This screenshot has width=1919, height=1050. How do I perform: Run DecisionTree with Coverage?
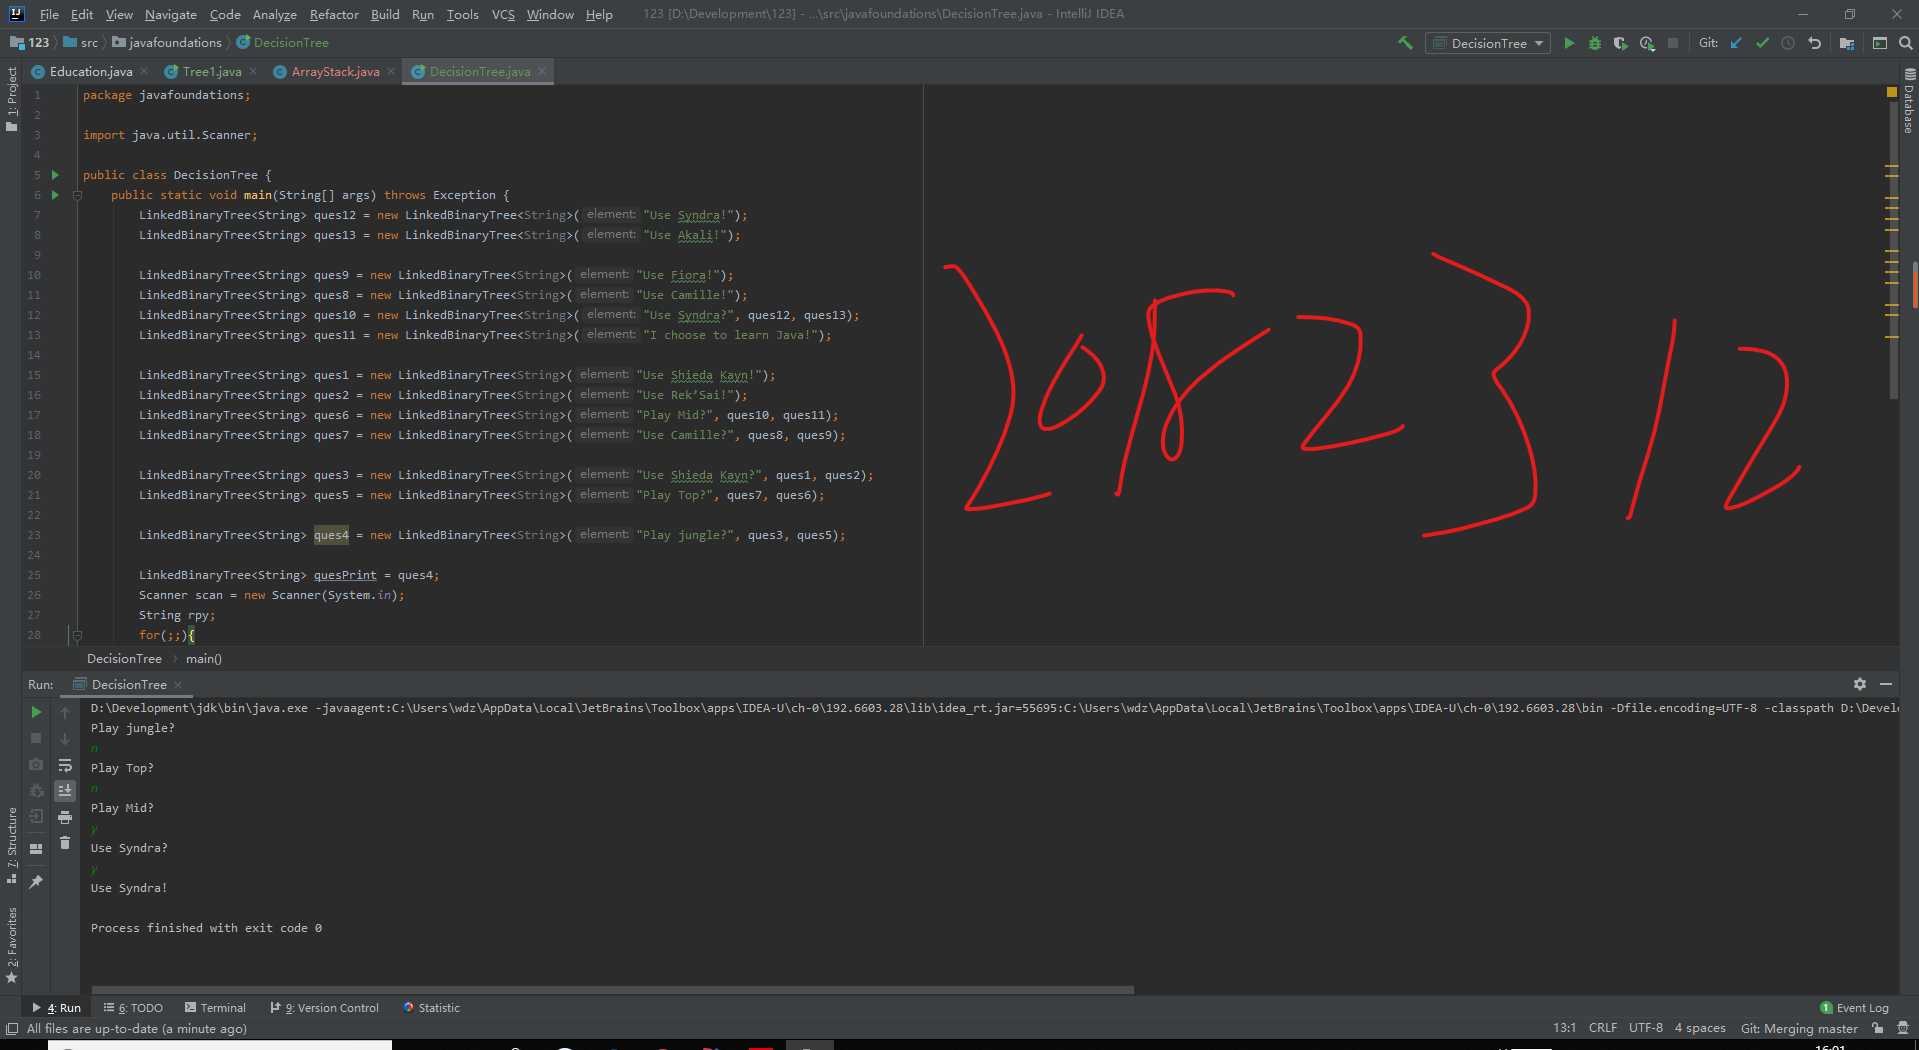[x=1621, y=43]
